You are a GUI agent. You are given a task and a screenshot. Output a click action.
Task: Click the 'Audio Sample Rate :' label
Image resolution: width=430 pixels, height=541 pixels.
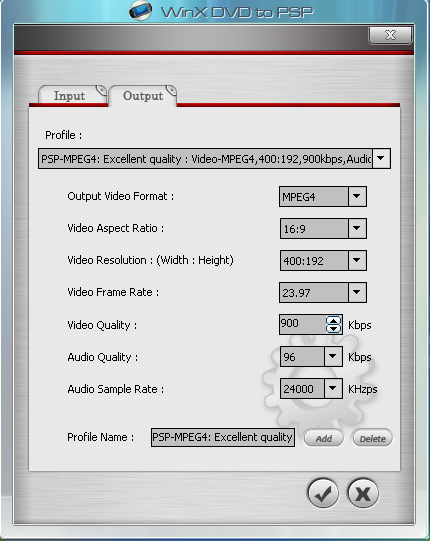click(x=116, y=389)
